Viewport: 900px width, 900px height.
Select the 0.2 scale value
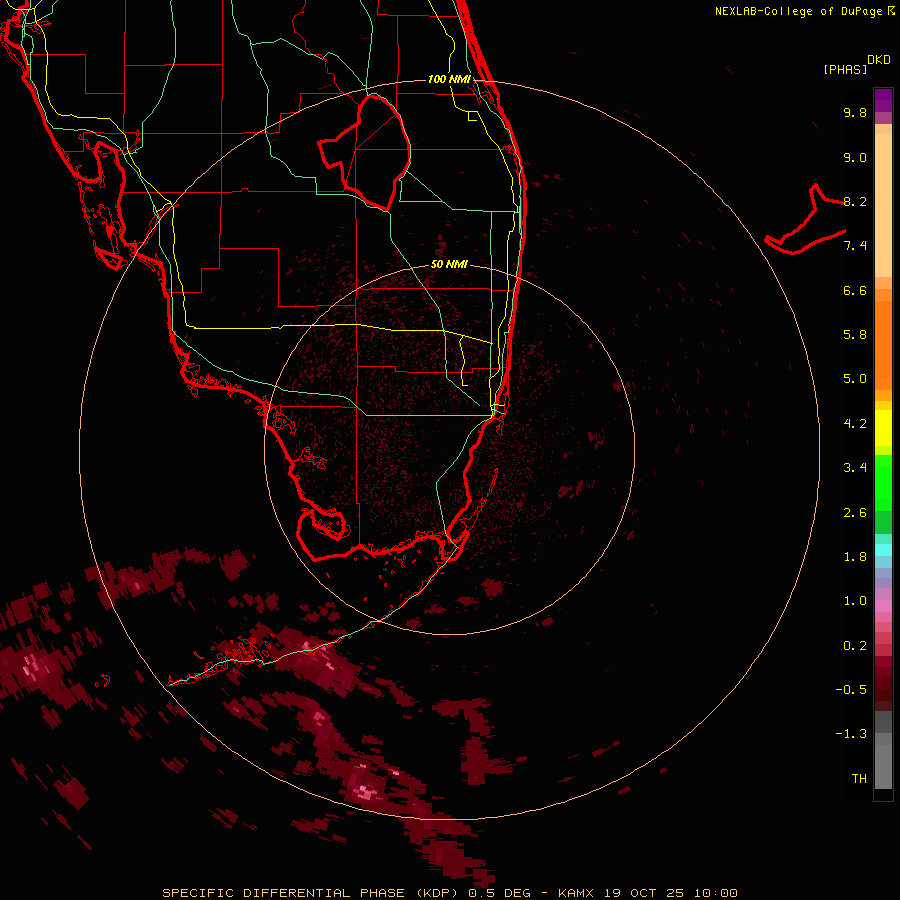(855, 646)
